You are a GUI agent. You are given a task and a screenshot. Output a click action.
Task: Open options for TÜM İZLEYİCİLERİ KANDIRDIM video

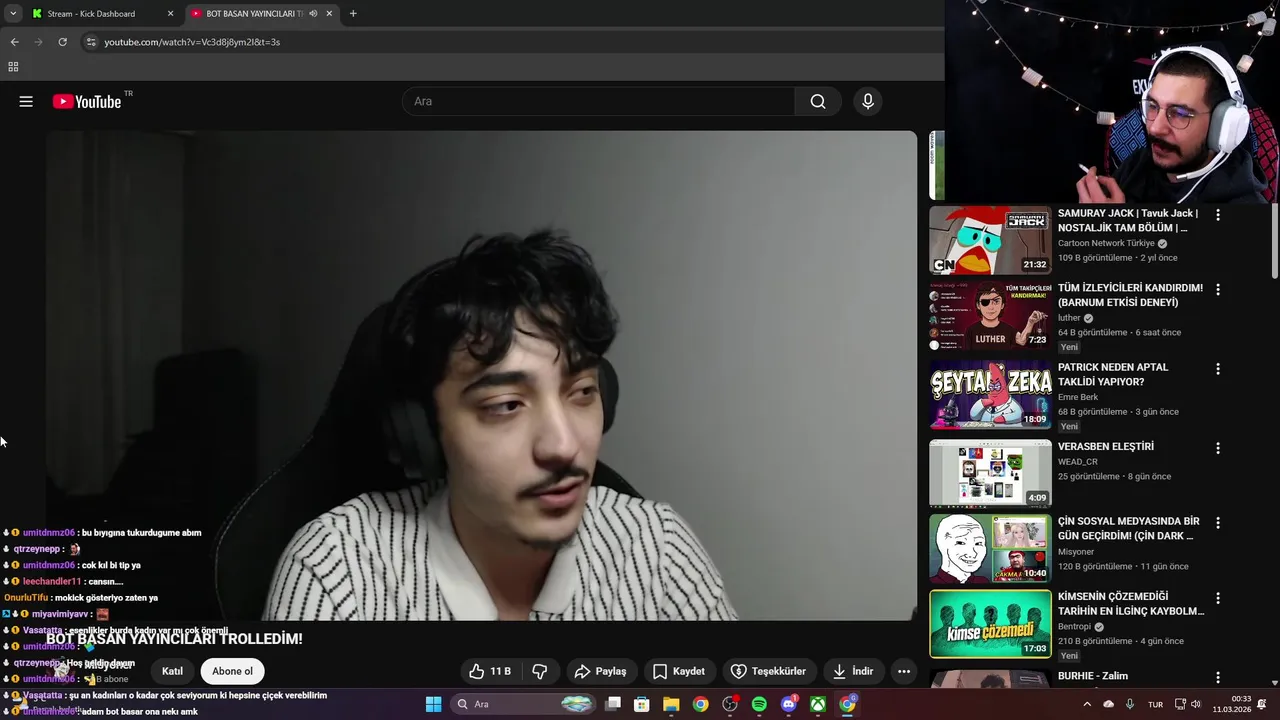[x=1217, y=289]
